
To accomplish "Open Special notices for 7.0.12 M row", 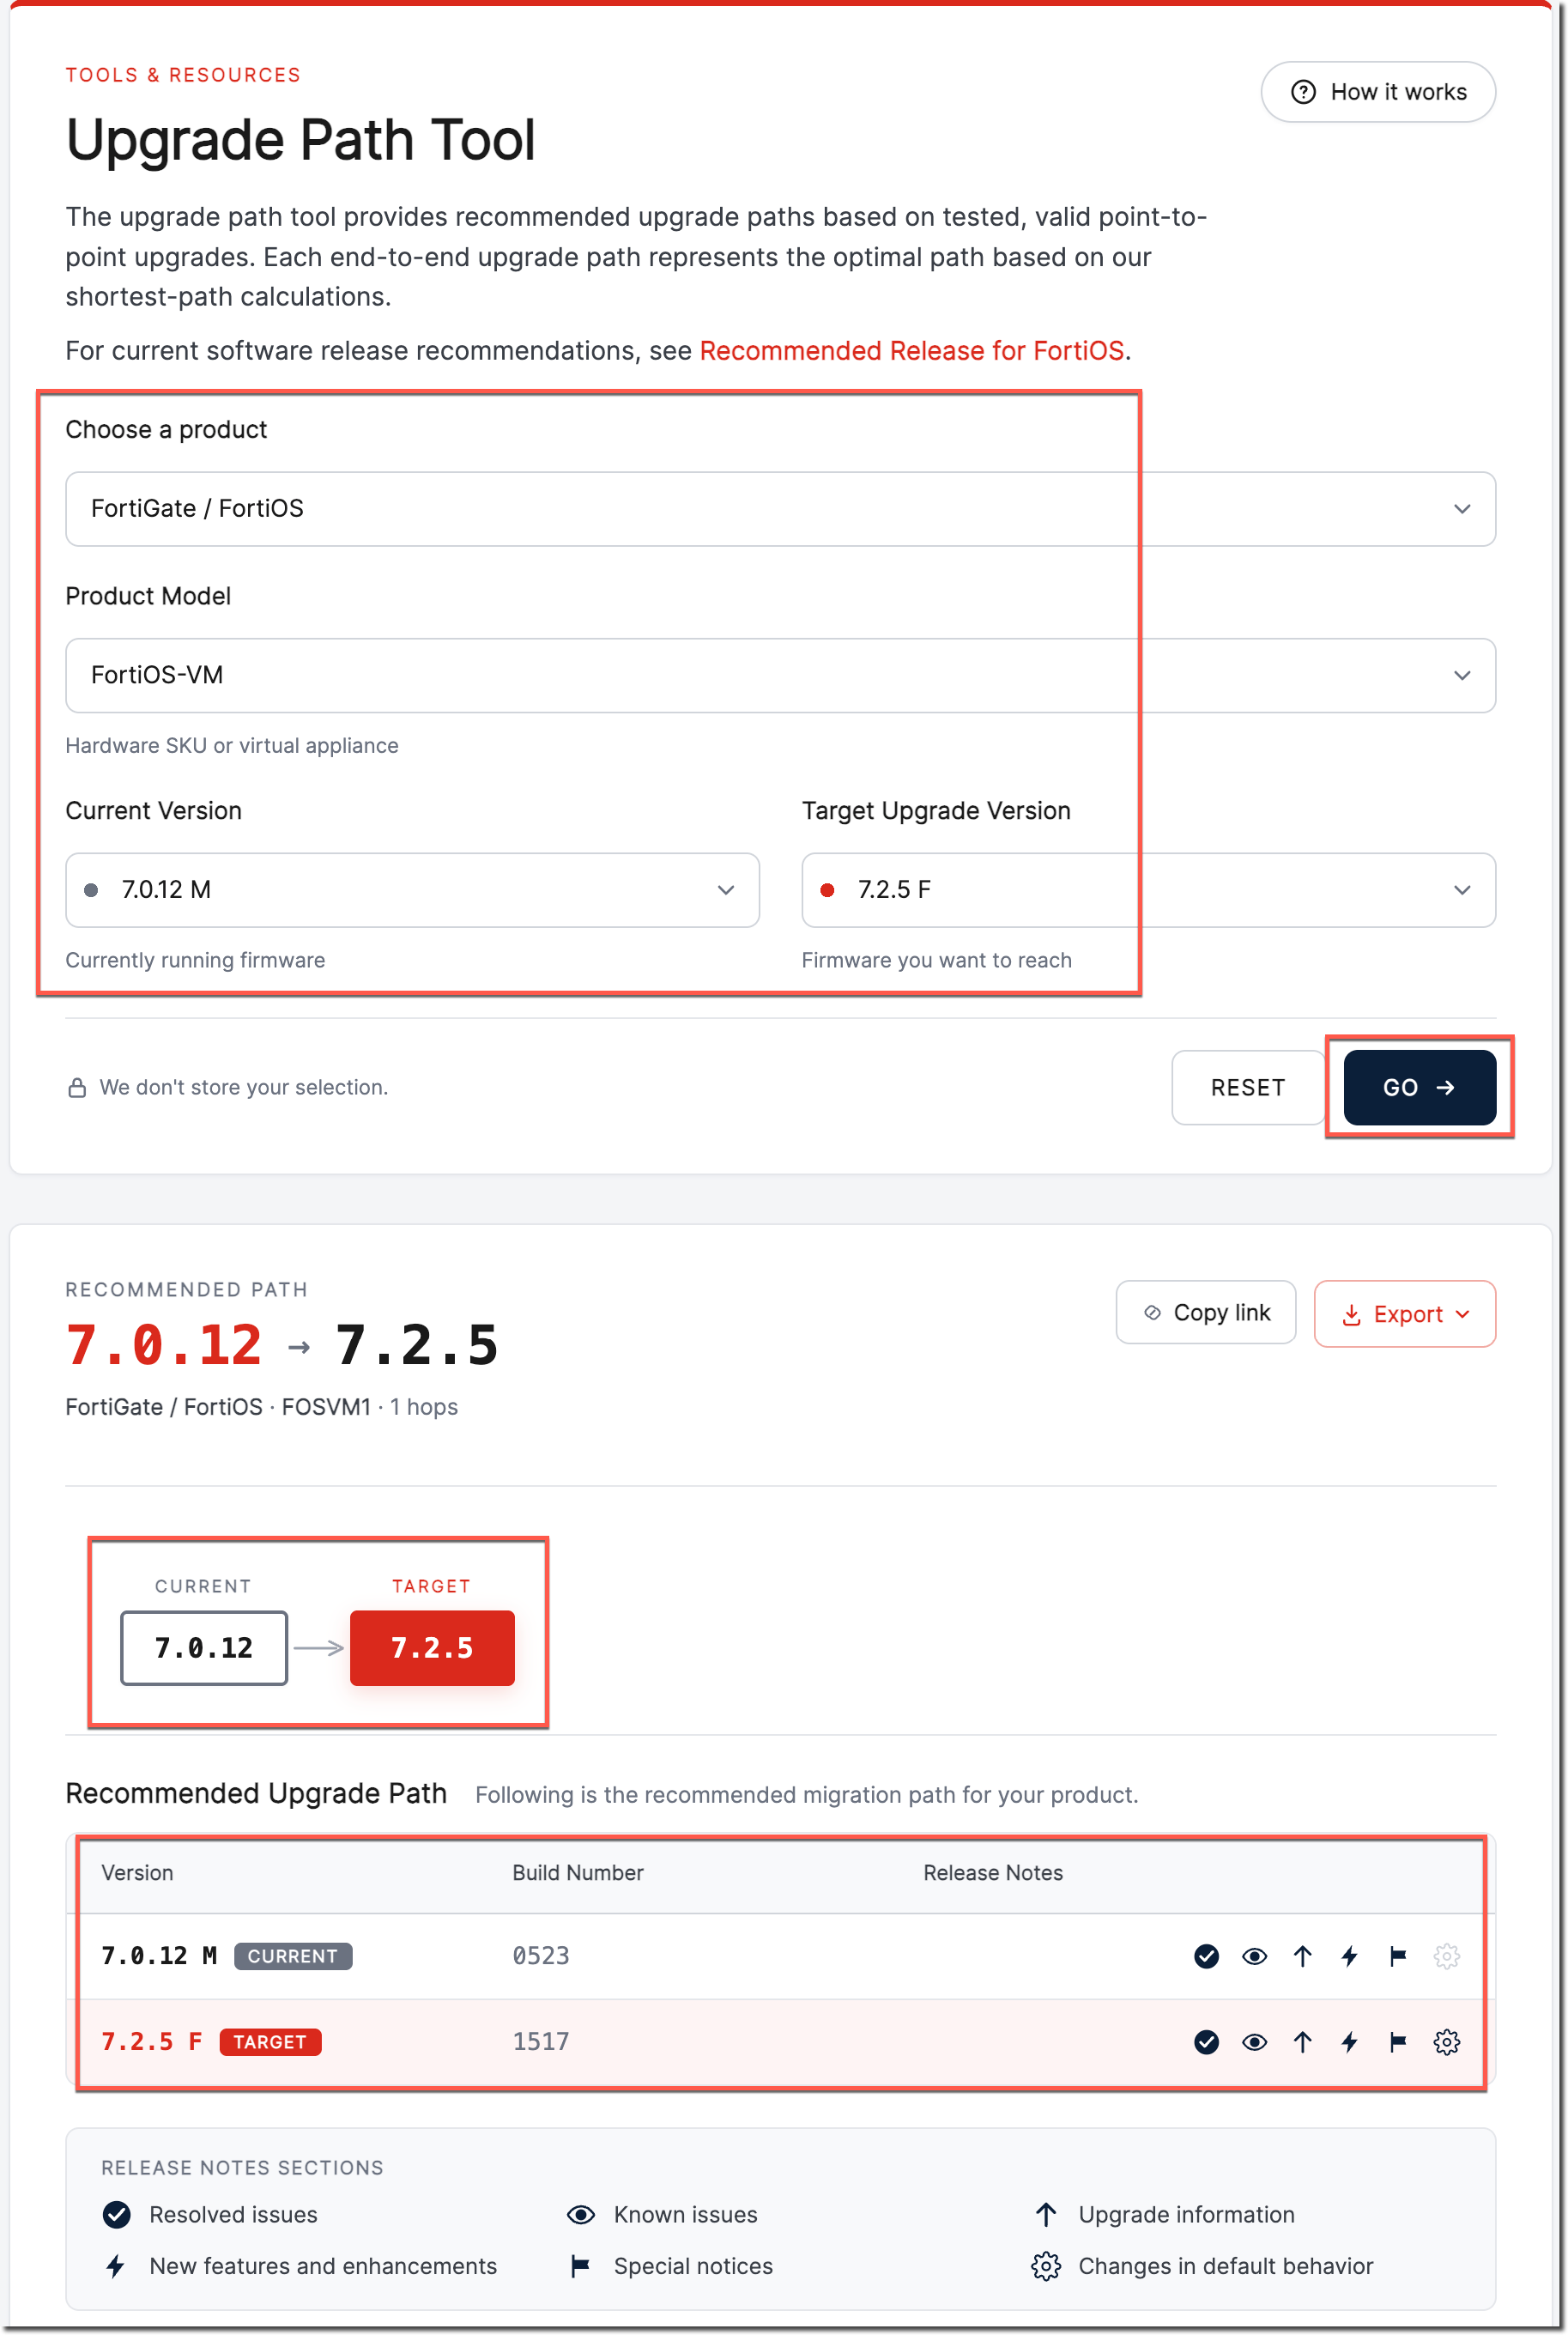I will click(1398, 1956).
